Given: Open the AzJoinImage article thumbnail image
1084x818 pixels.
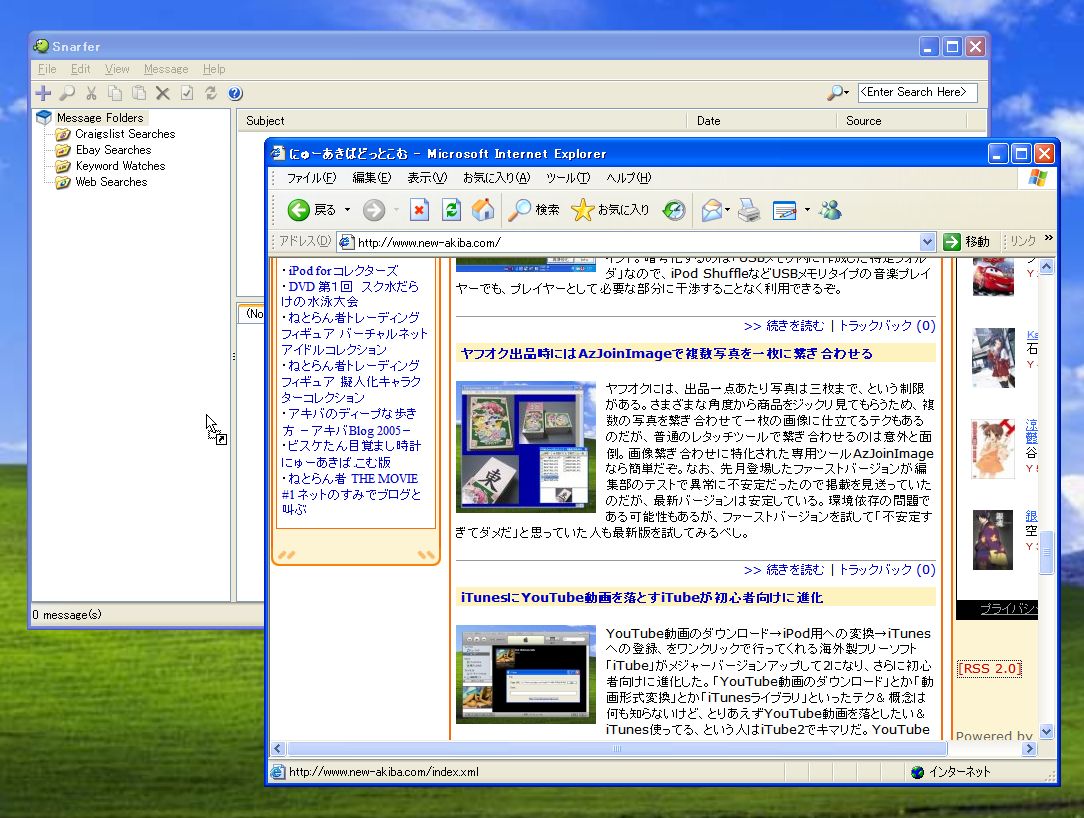Looking at the screenshot, I should pos(525,447).
